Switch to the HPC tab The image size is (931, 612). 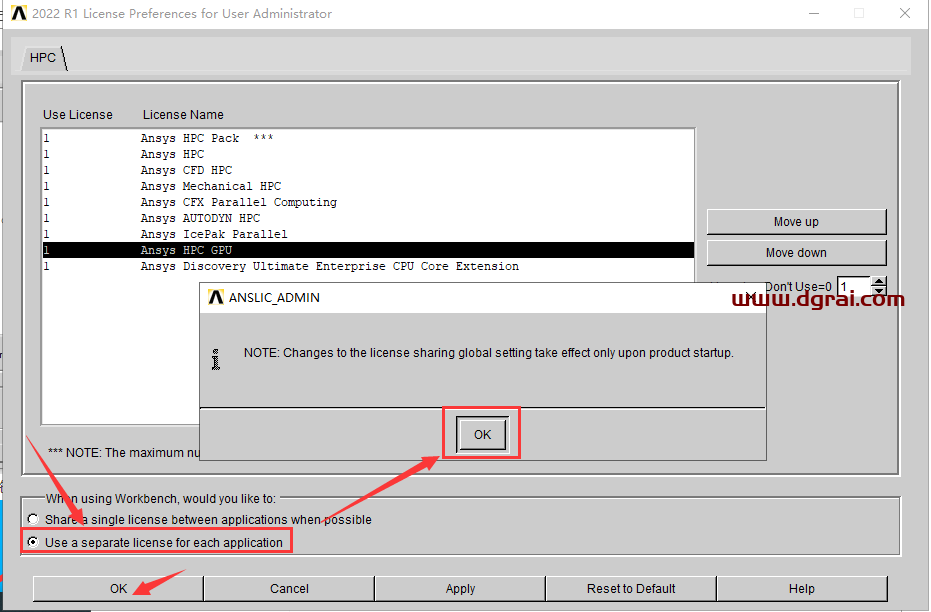point(43,58)
